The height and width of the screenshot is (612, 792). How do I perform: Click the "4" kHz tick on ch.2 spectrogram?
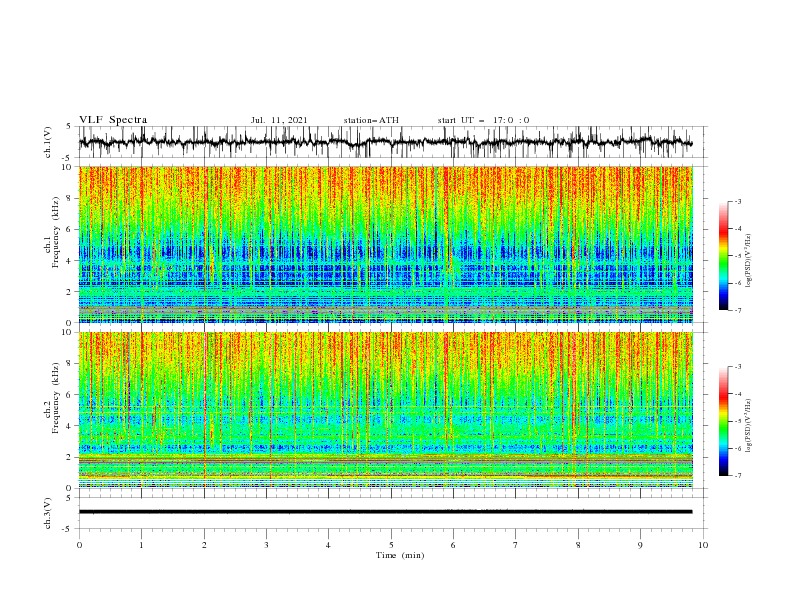coord(71,426)
